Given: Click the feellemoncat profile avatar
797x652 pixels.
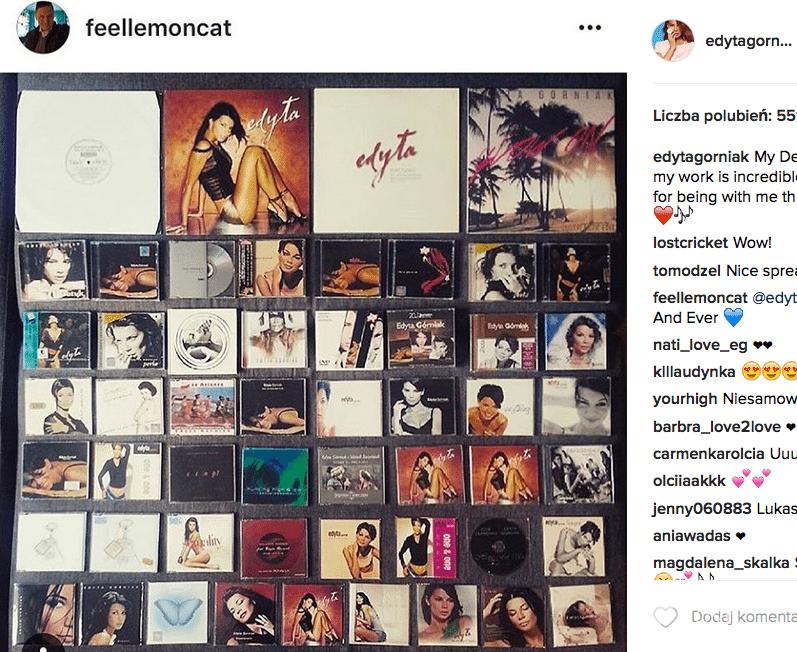Looking at the screenshot, I should [x=44, y=28].
